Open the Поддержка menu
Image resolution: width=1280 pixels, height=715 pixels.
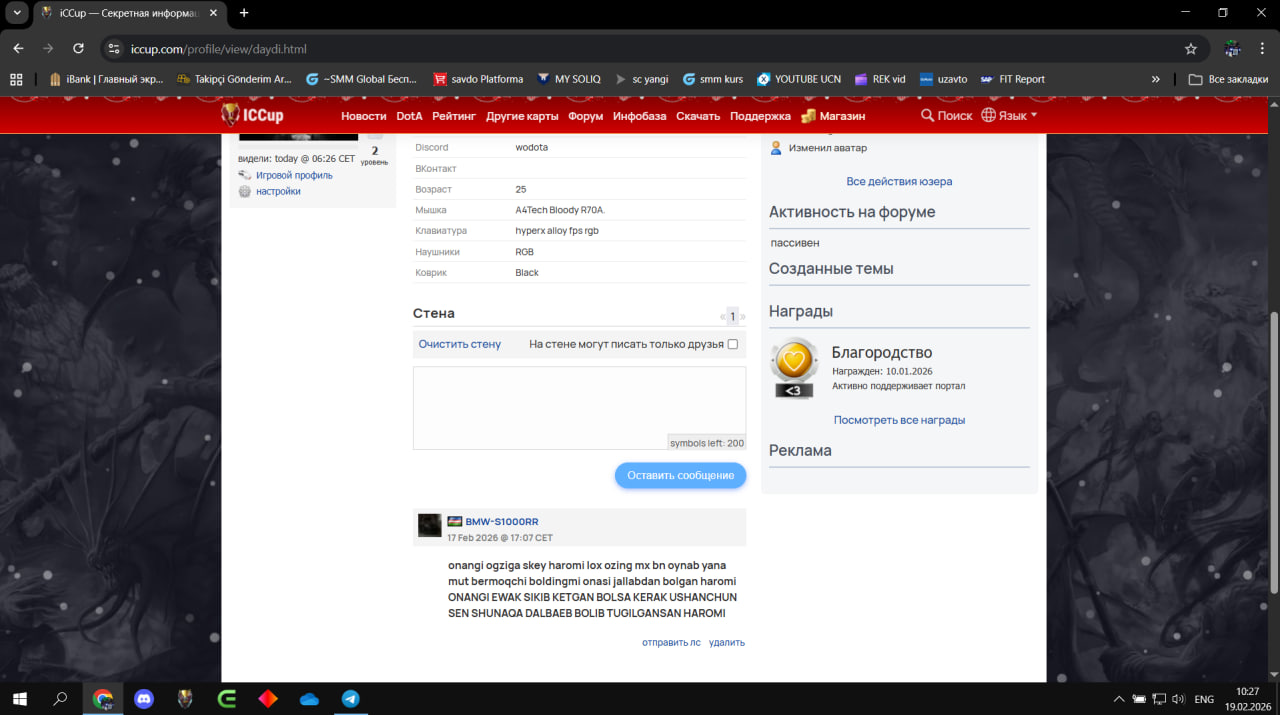pyautogui.click(x=760, y=116)
